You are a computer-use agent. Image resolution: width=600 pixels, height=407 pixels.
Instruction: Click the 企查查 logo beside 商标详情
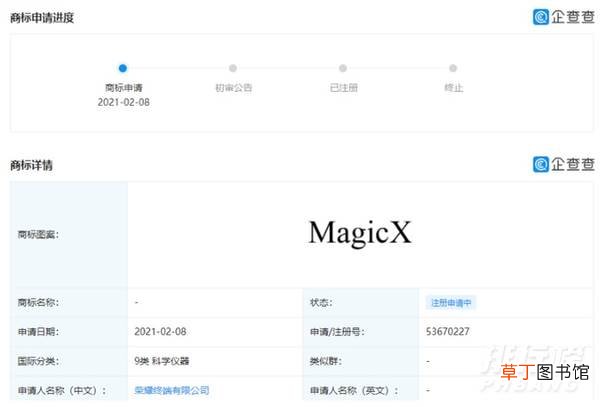pyautogui.click(x=564, y=164)
